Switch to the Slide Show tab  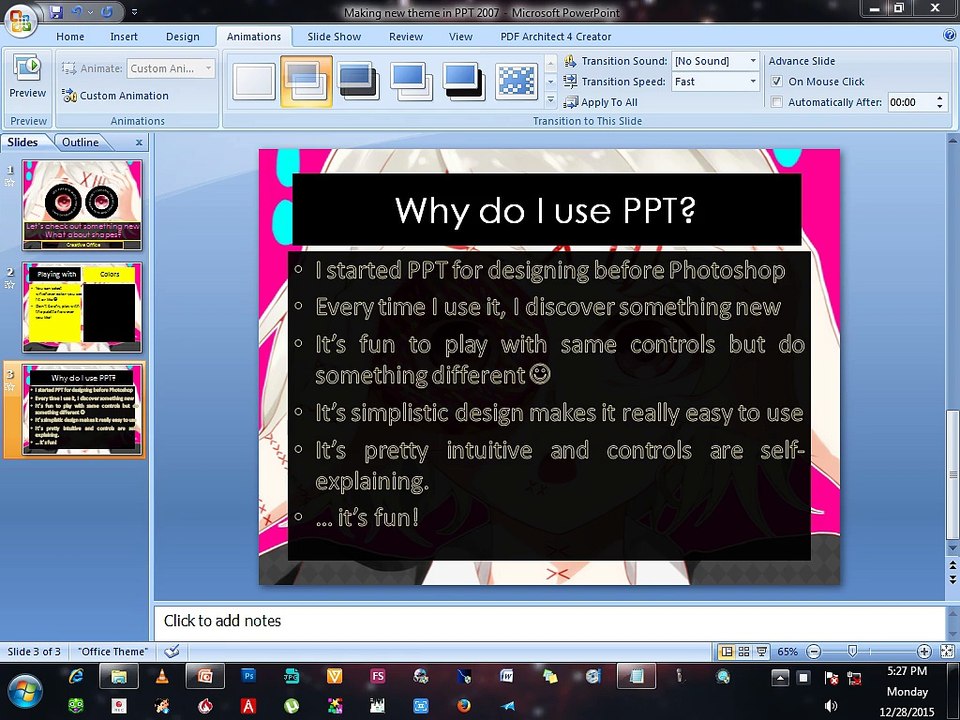[x=334, y=37]
